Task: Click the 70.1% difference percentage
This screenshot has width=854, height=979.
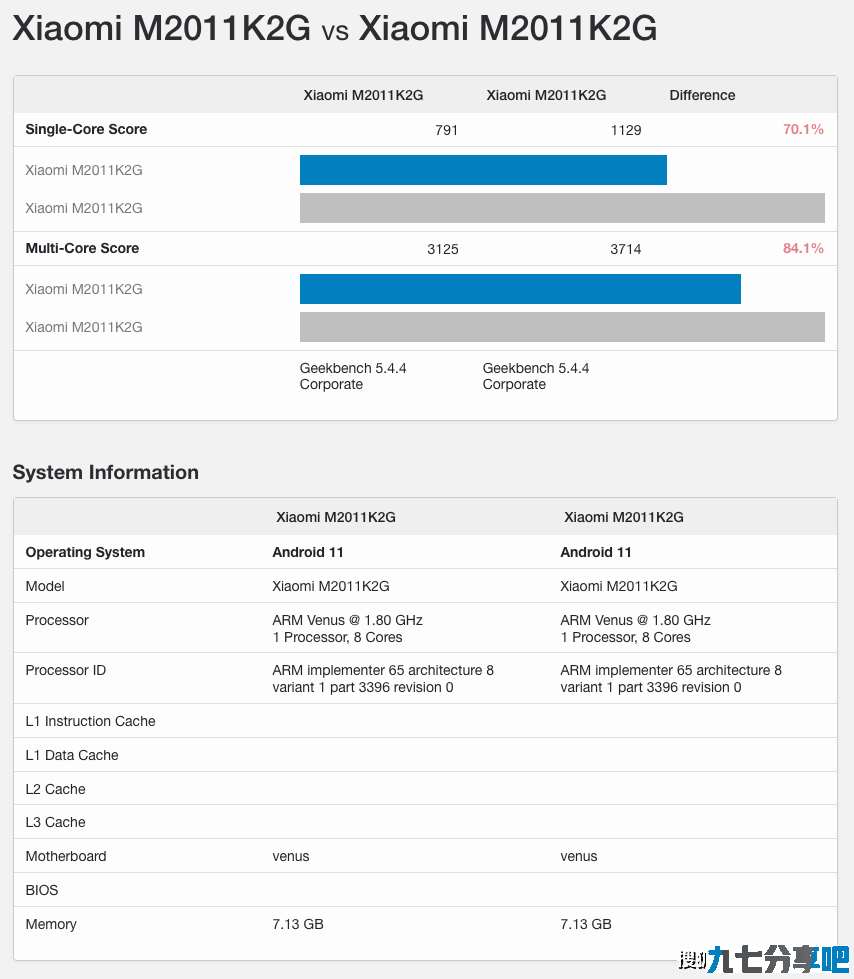Action: (x=803, y=129)
